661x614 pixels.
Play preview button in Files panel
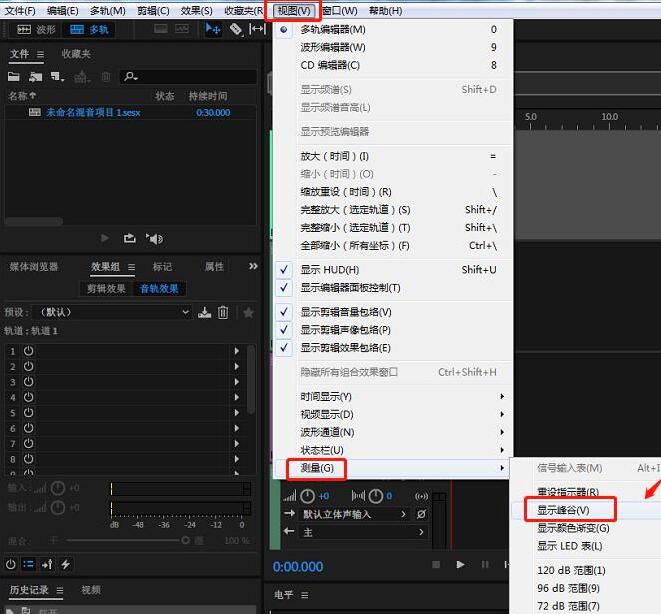click(x=105, y=239)
